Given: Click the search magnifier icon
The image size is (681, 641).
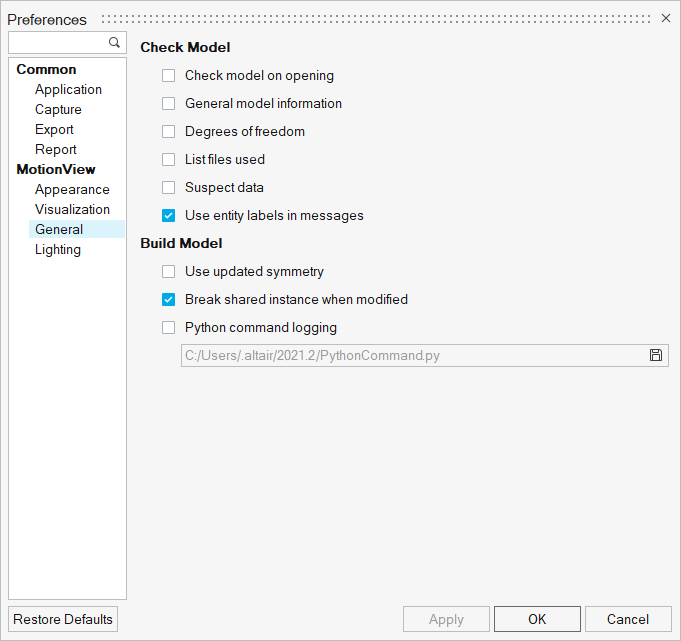Looking at the screenshot, I should pos(114,43).
